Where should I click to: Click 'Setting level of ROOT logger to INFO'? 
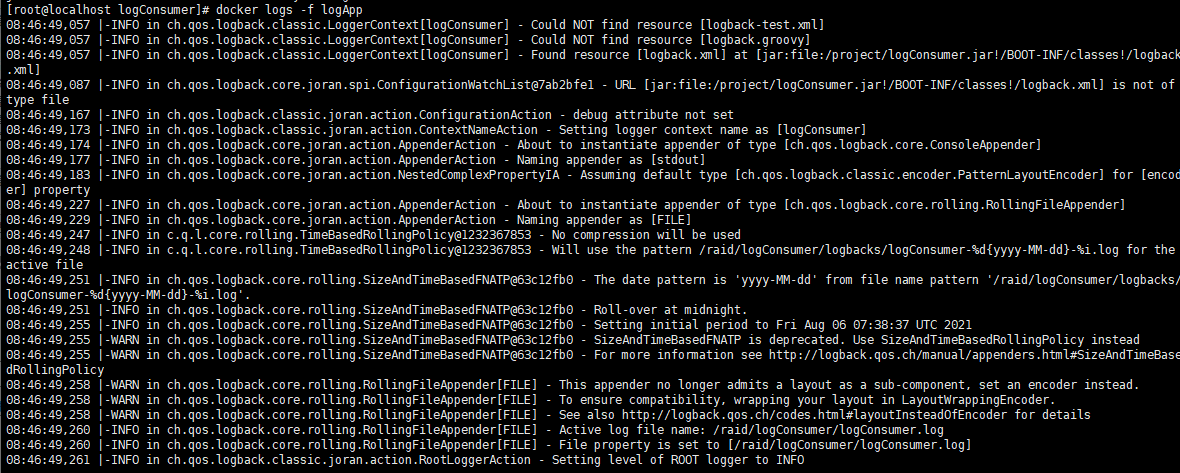(405, 460)
